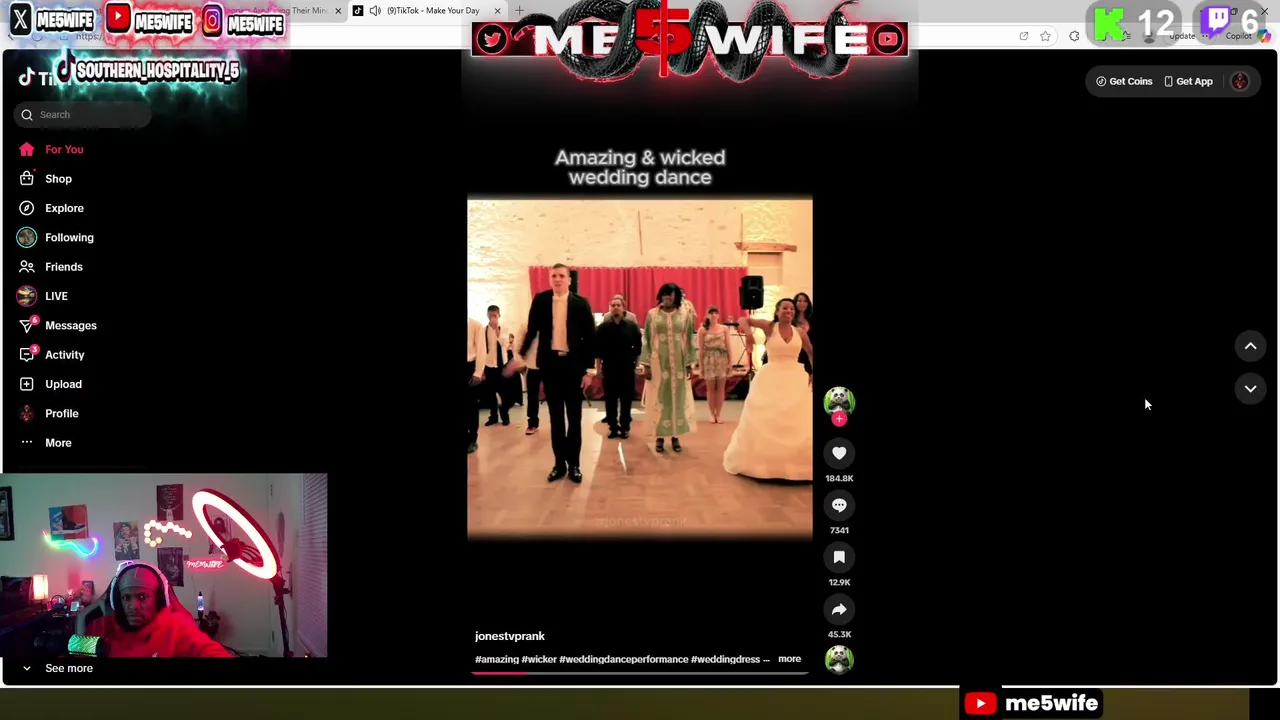1280x720 pixels.
Task: Open the Following feed
Action: [69, 237]
